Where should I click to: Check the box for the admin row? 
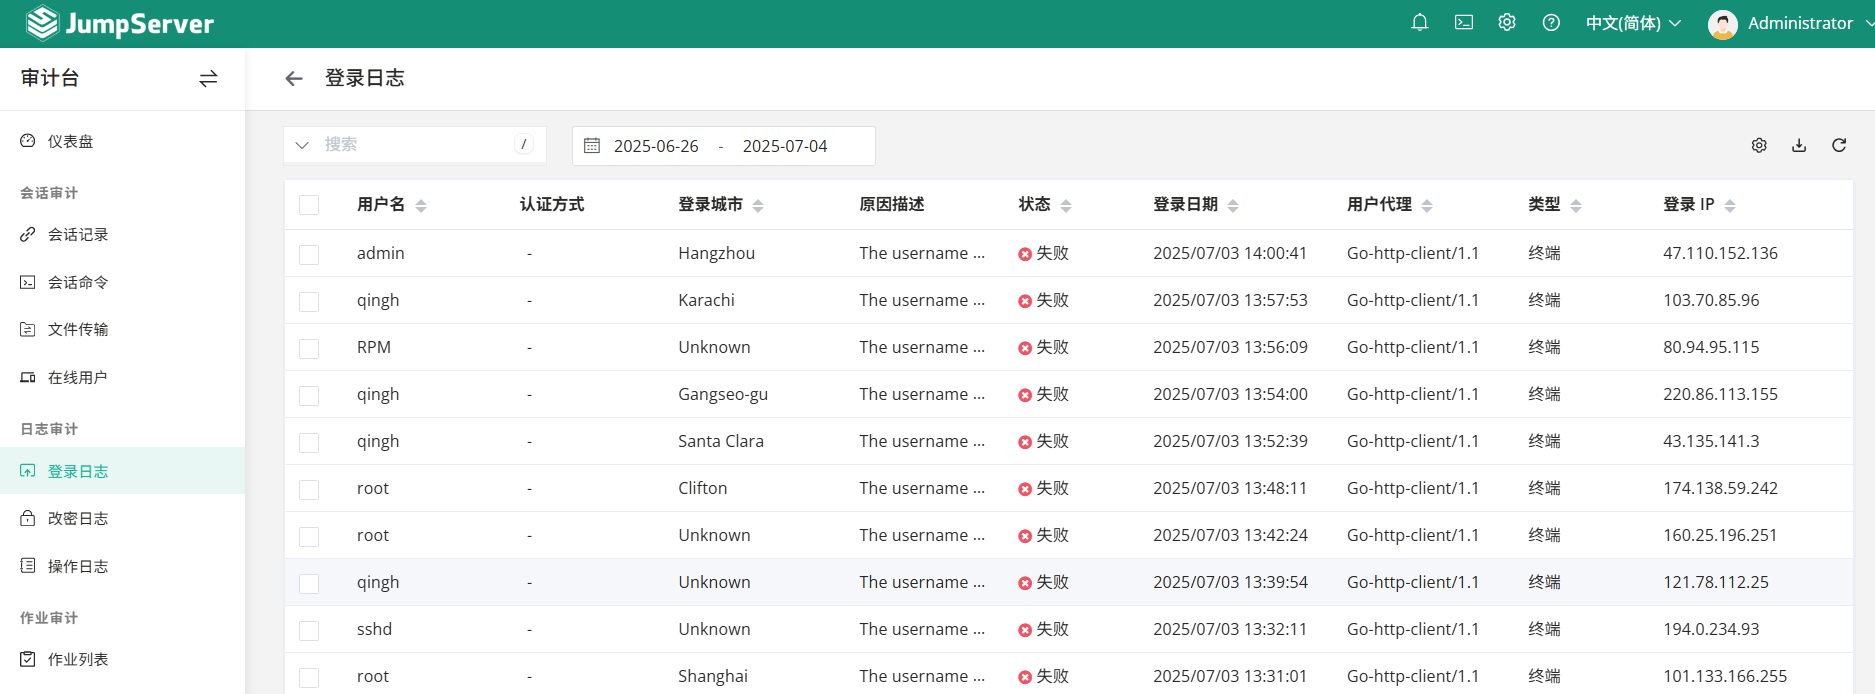point(309,254)
